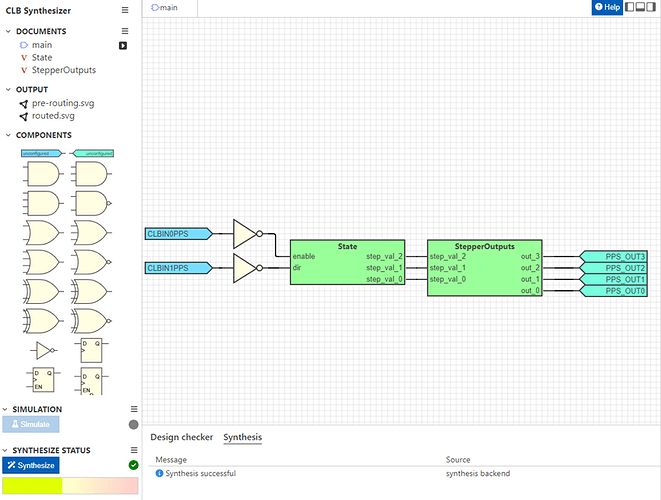
Task: Click the Source column header
Action: [458, 460]
